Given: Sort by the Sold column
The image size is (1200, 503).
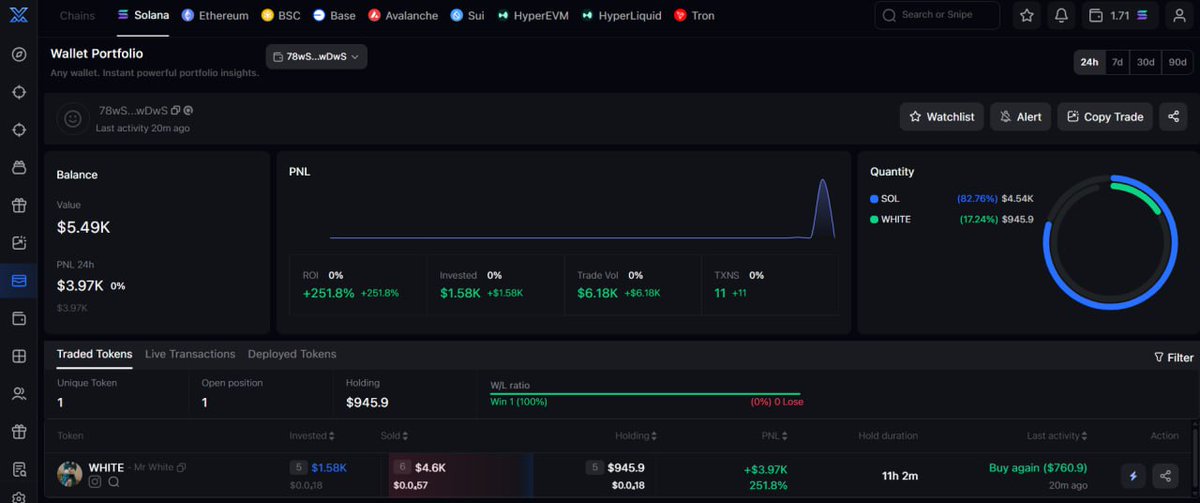Looking at the screenshot, I should (394, 436).
